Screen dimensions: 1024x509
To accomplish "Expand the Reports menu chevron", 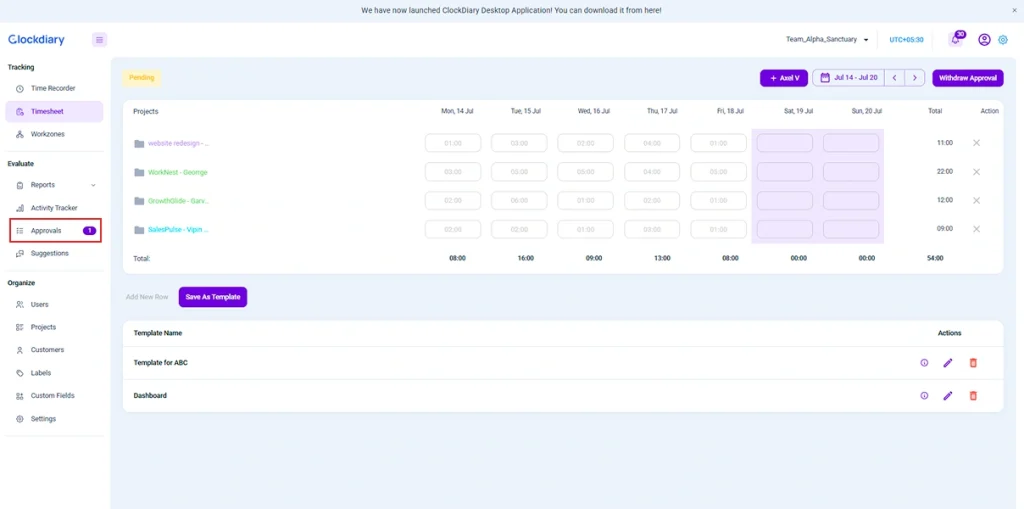I will click(93, 186).
